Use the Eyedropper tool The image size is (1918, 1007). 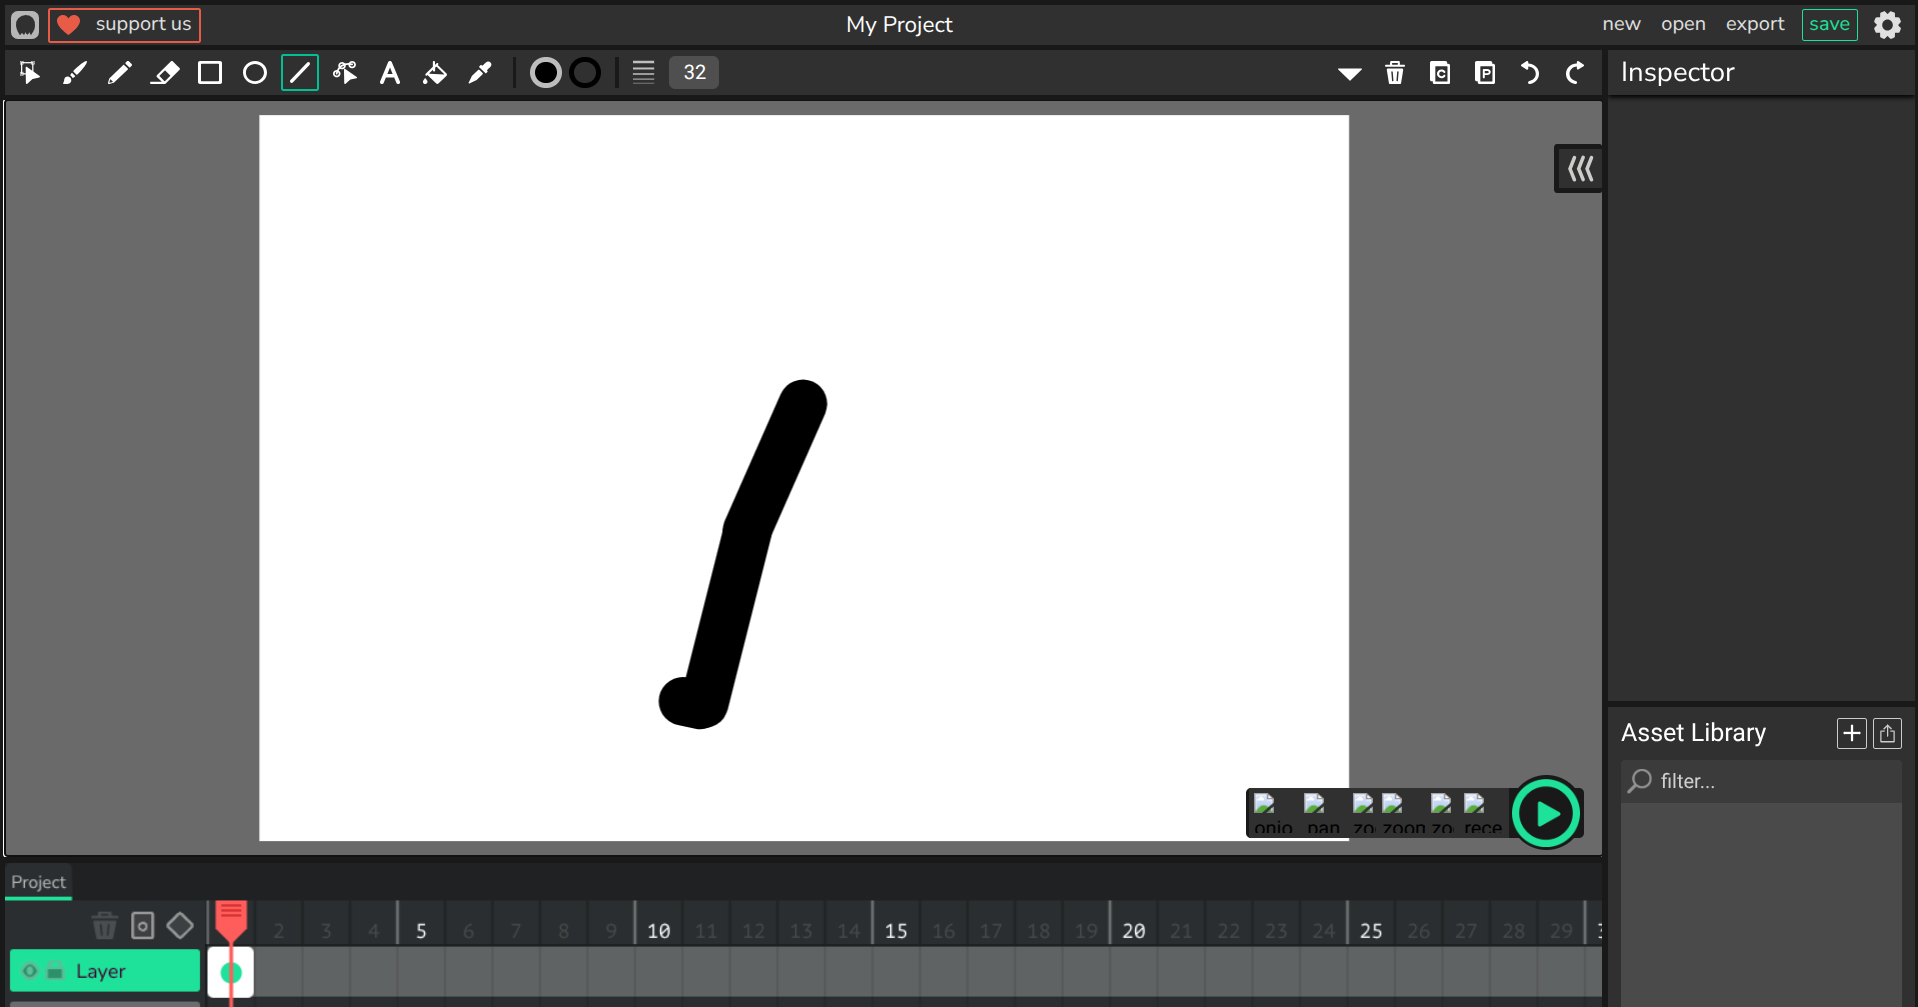(480, 73)
